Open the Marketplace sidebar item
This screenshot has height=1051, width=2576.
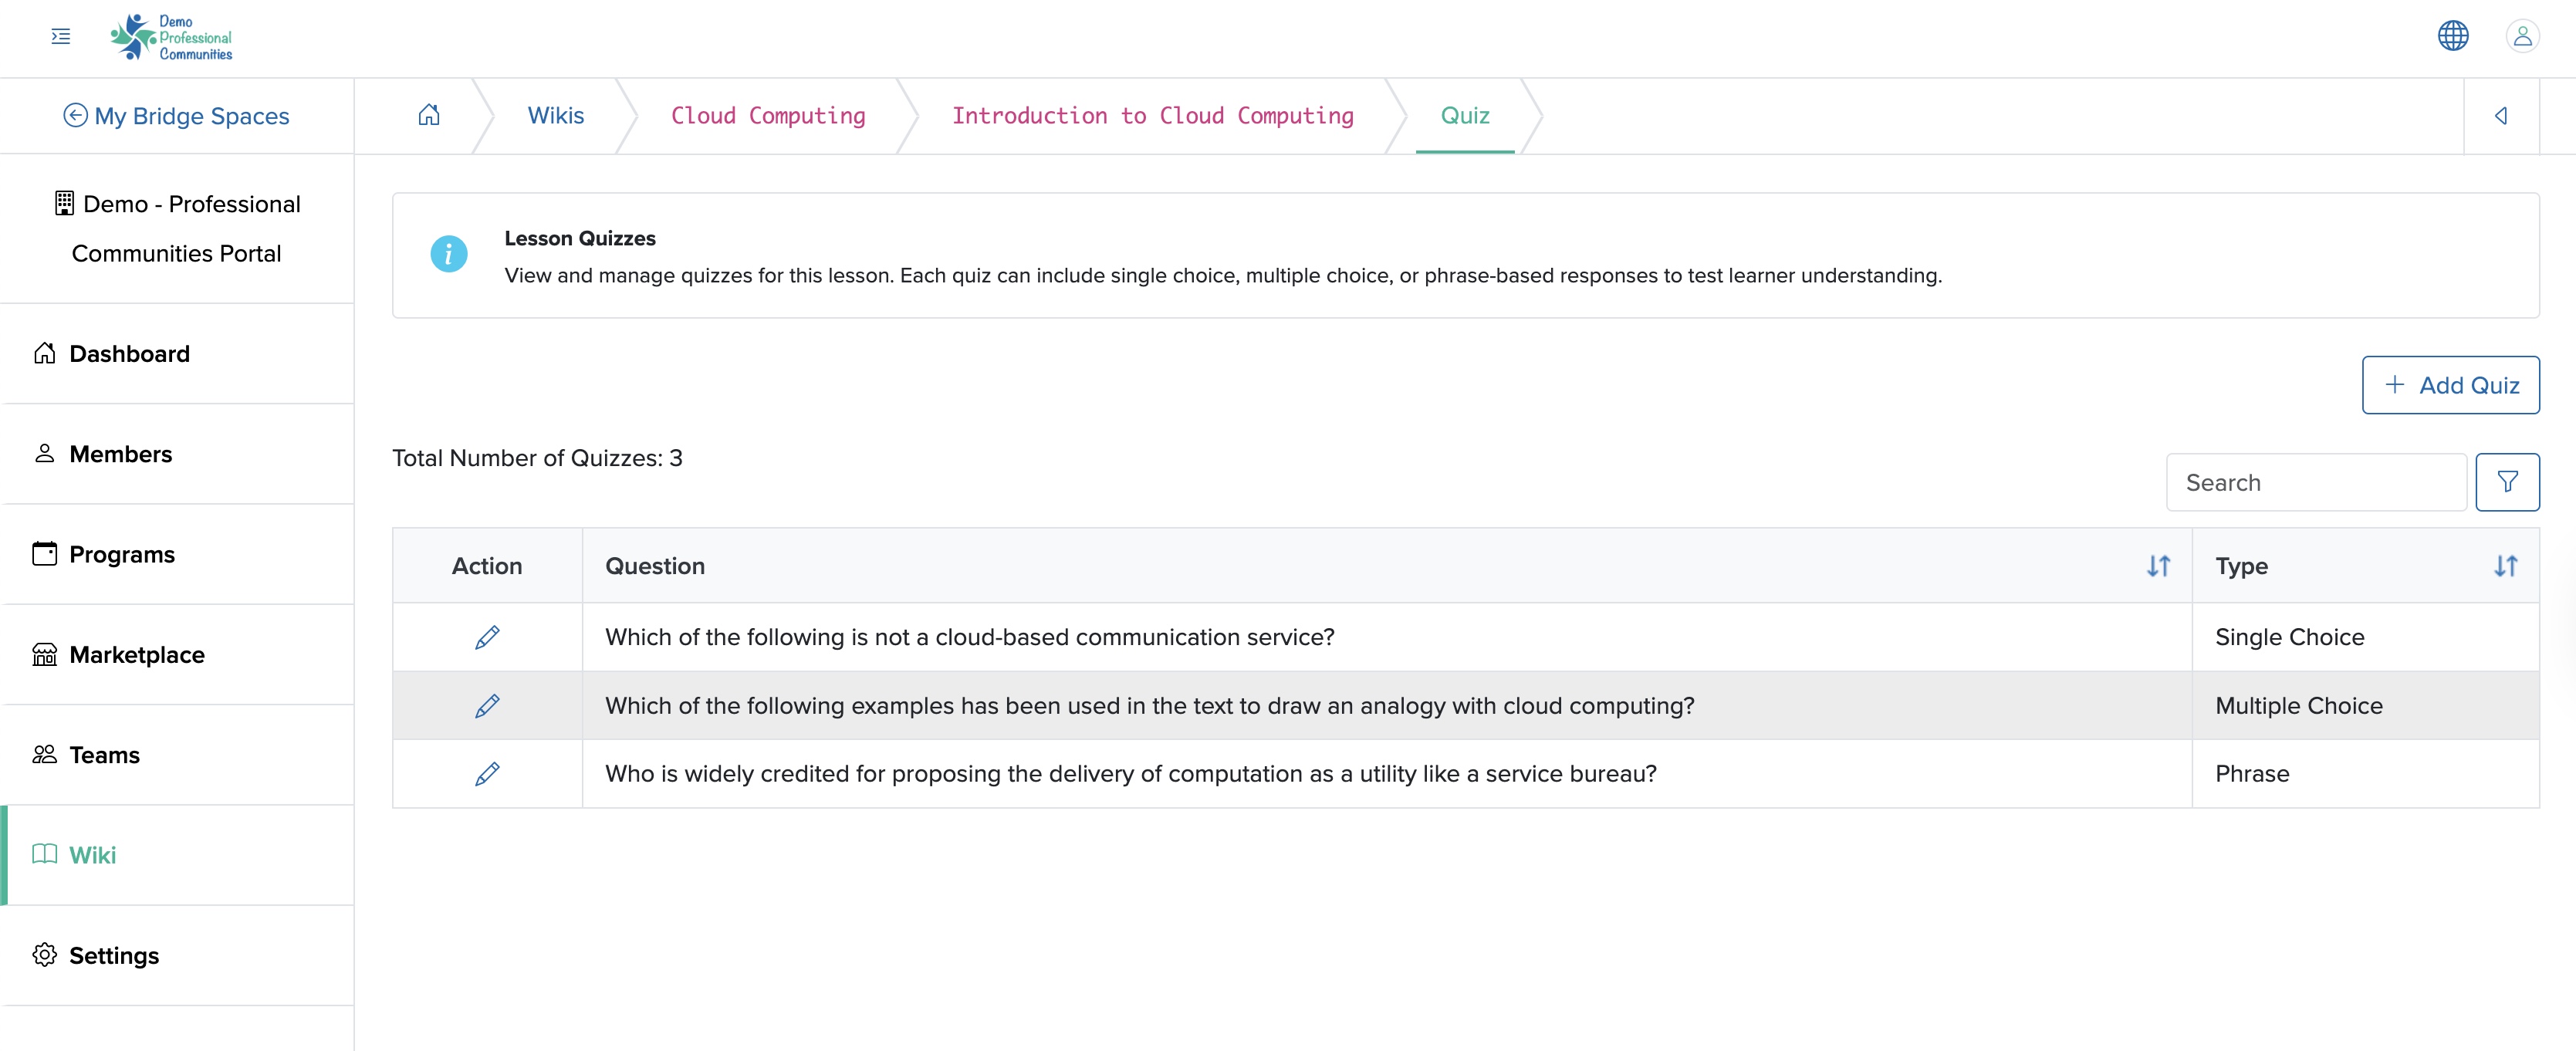[x=178, y=655]
